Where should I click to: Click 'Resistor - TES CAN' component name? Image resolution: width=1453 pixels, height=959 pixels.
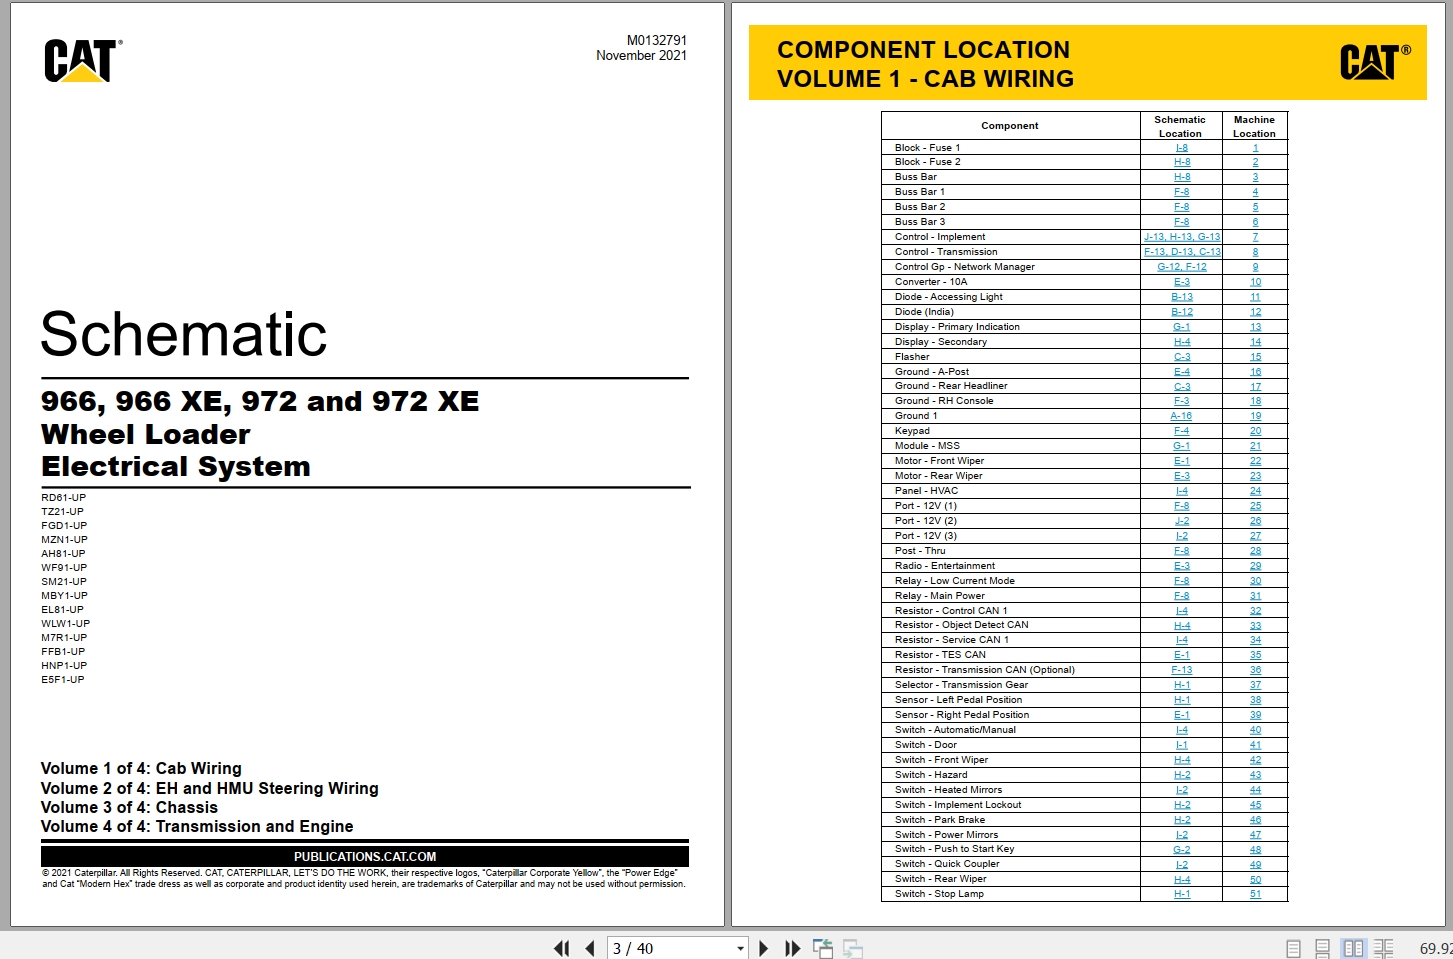(x=940, y=655)
